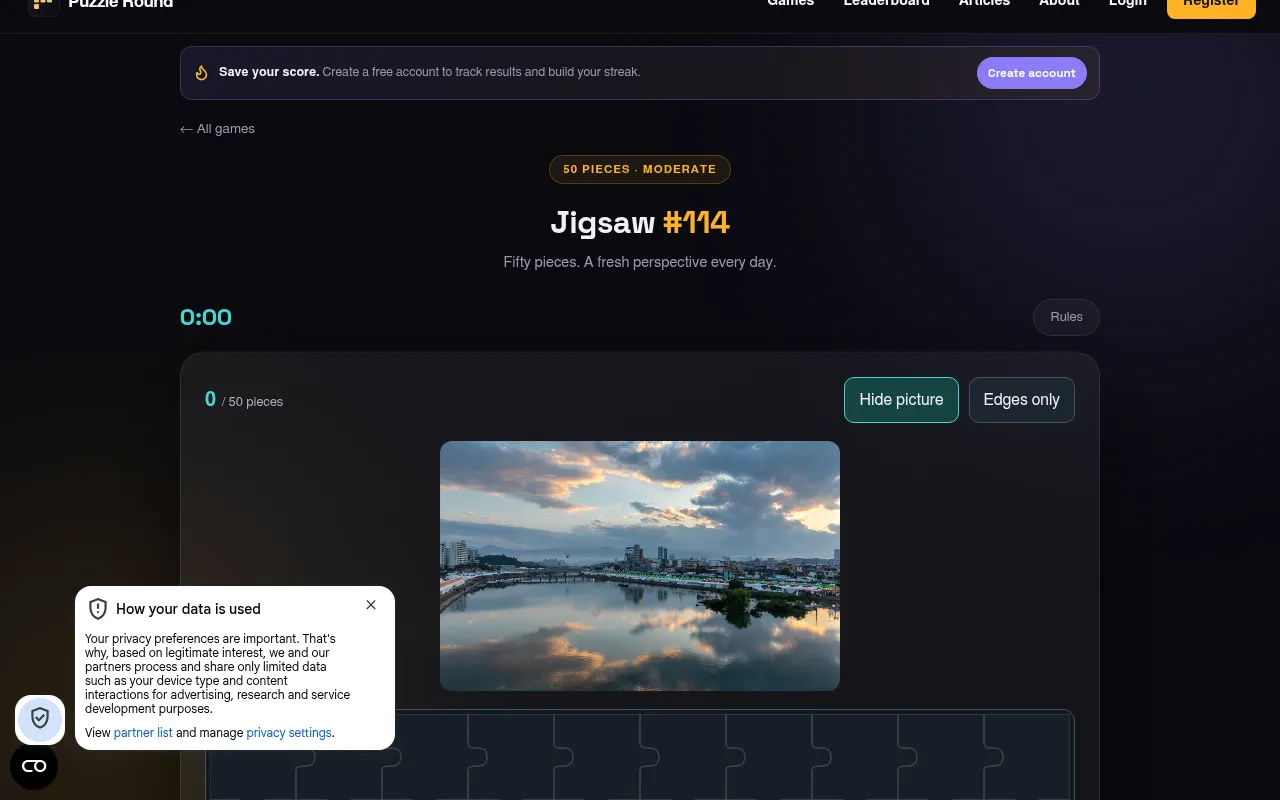This screenshot has width=1280, height=800.
Task: Click the Puzzle Round logo icon
Action: (43, 4)
